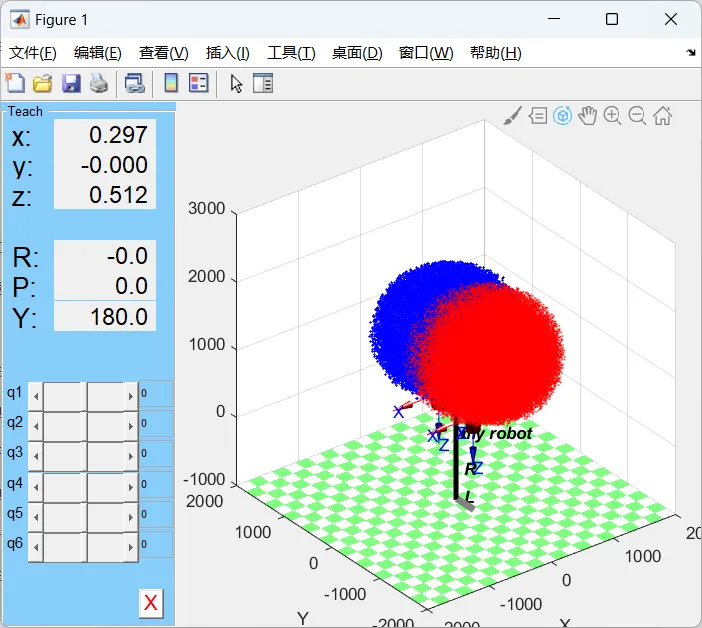Decrease q2 with its left arrow
The height and width of the screenshot is (628, 702).
(36, 426)
